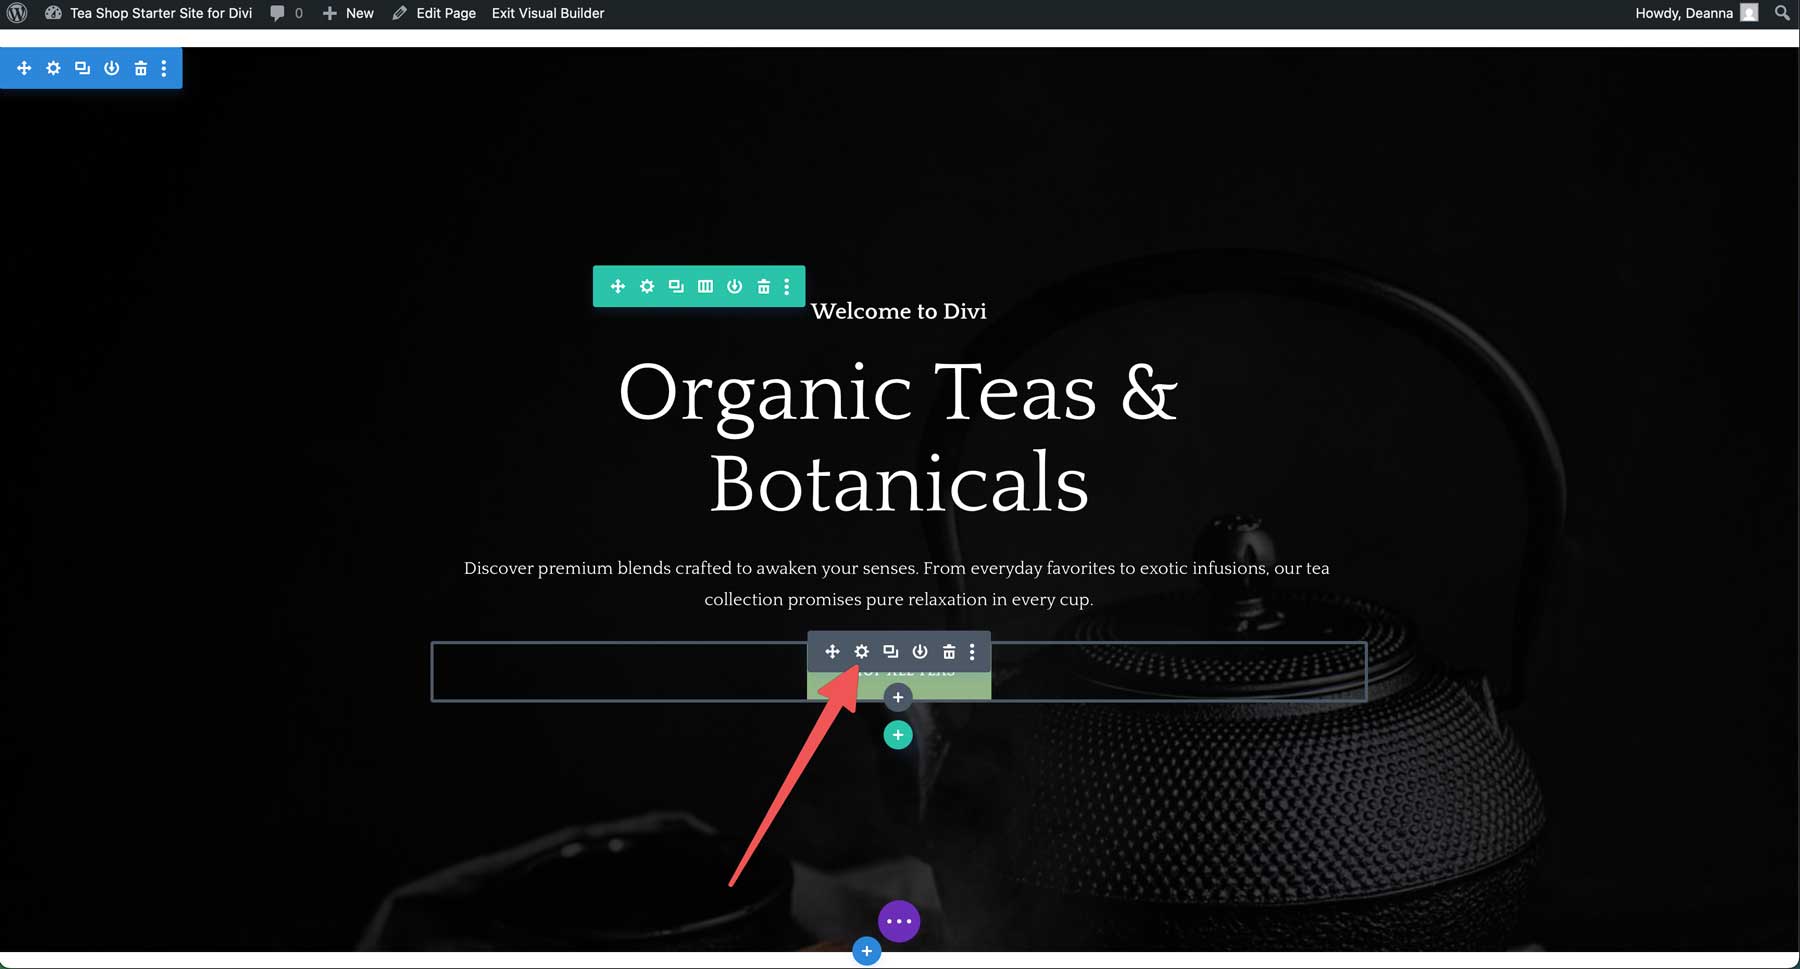Change the row's column structure
The height and width of the screenshot is (969, 1800).
coord(704,286)
